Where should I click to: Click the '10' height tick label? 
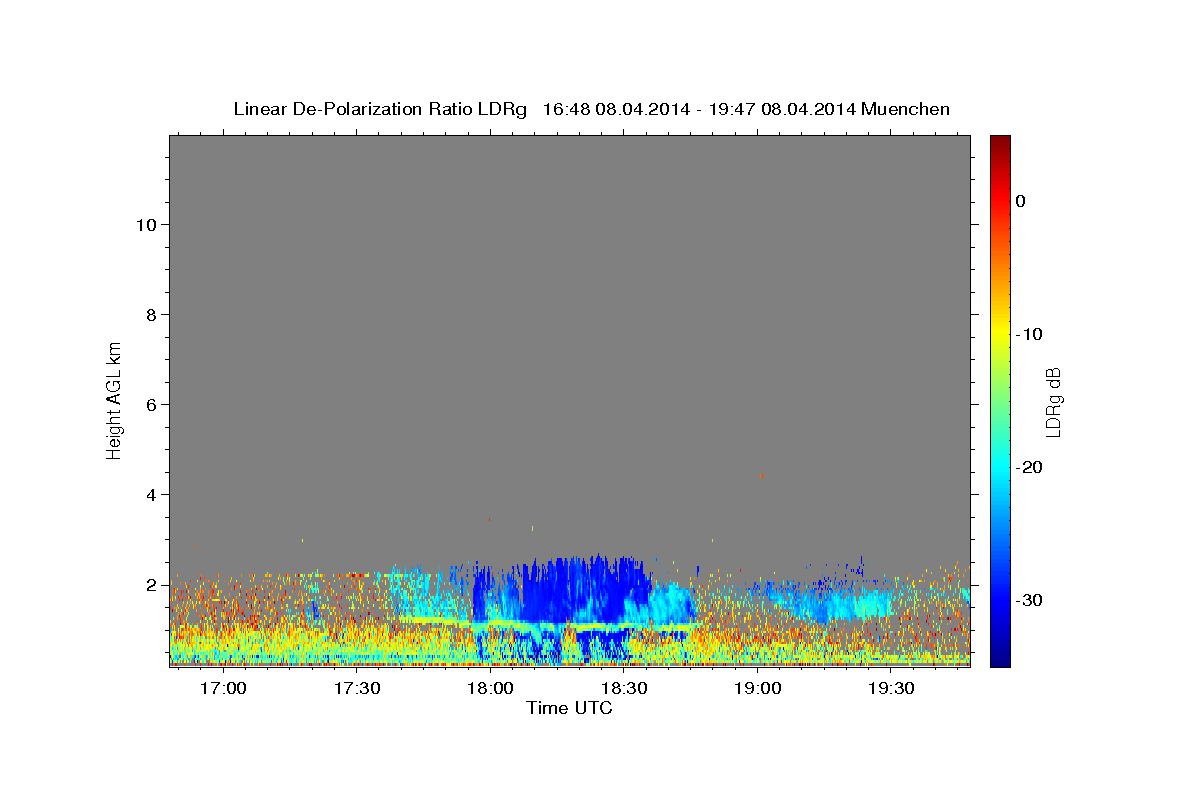145,224
